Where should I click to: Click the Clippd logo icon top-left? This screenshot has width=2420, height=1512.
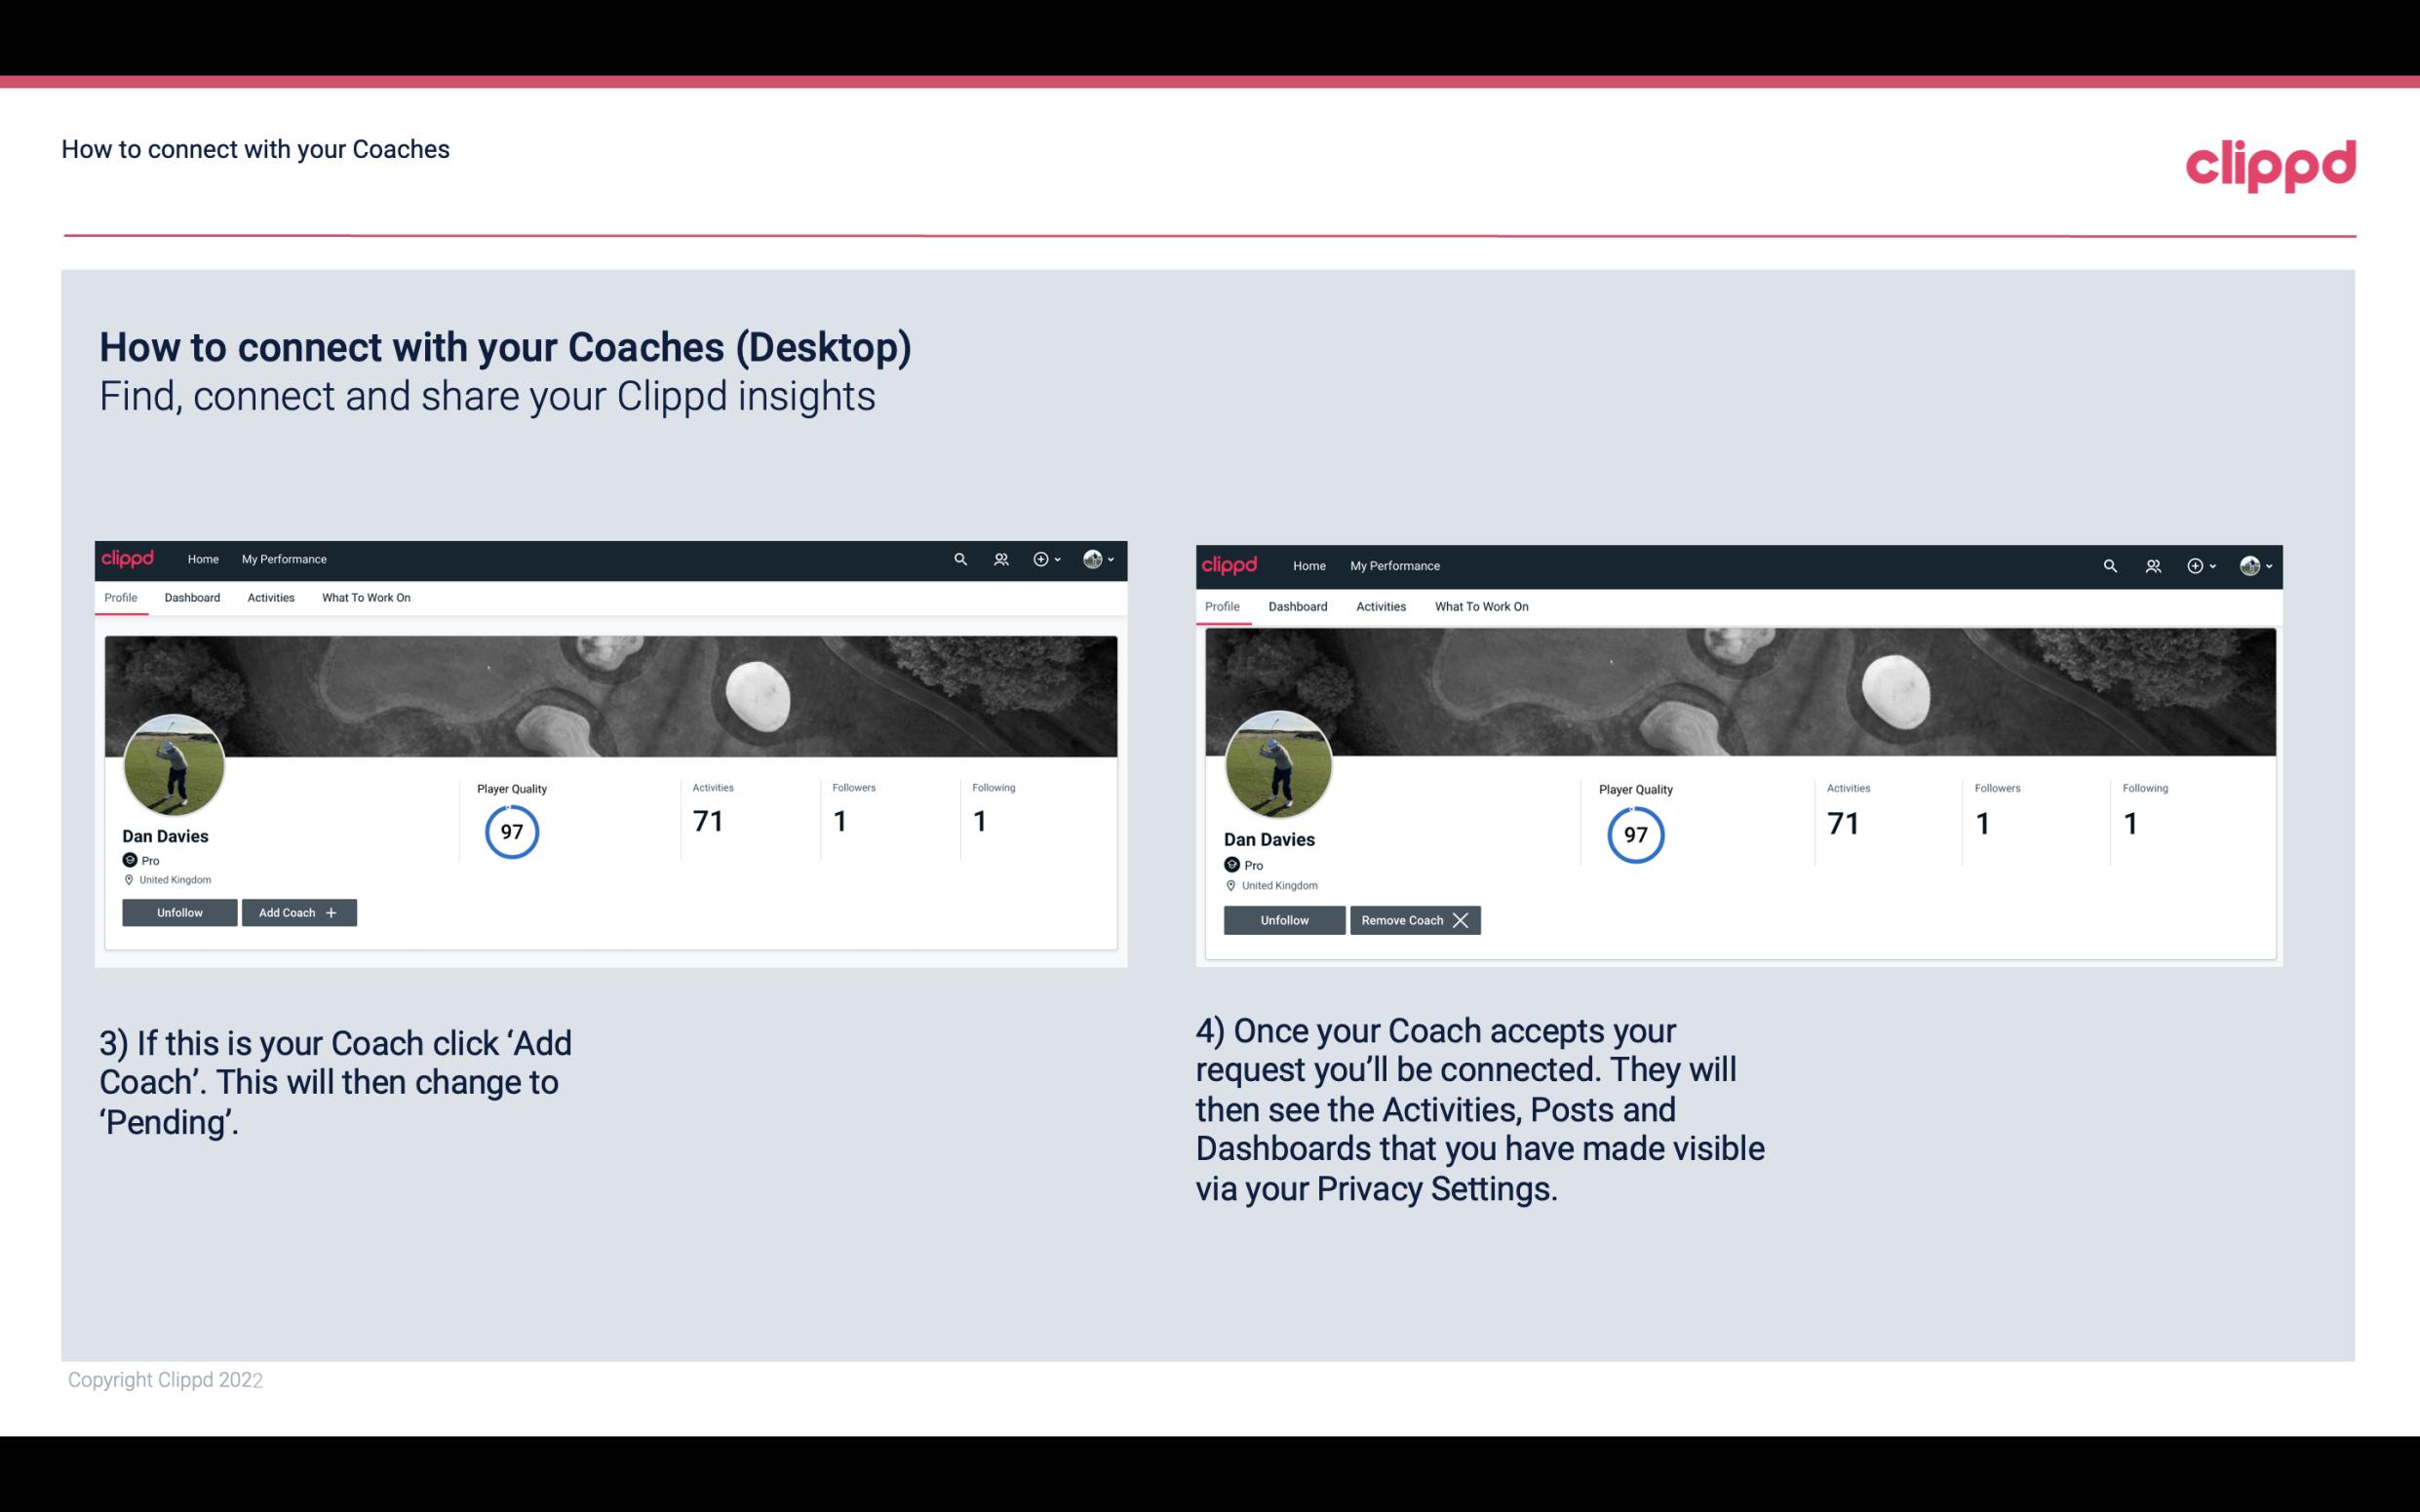[x=131, y=558]
